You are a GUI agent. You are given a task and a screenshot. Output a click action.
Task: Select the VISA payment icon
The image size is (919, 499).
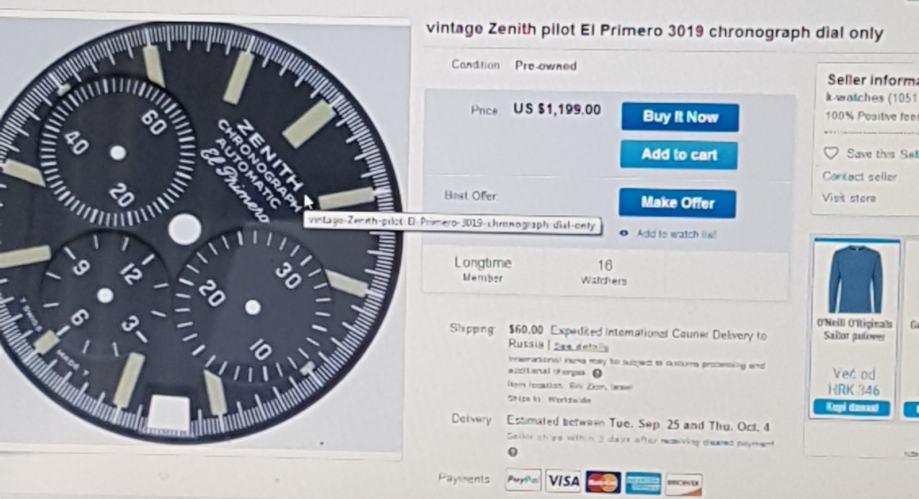[563, 481]
